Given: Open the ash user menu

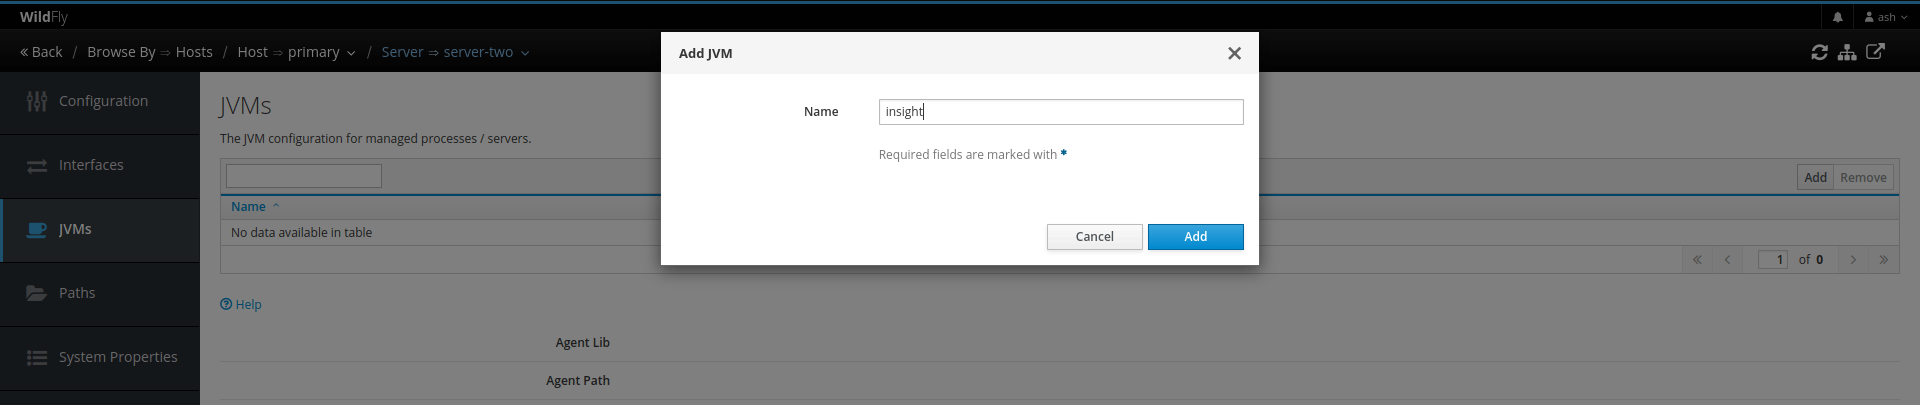Looking at the screenshot, I should tap(1885, 17).
